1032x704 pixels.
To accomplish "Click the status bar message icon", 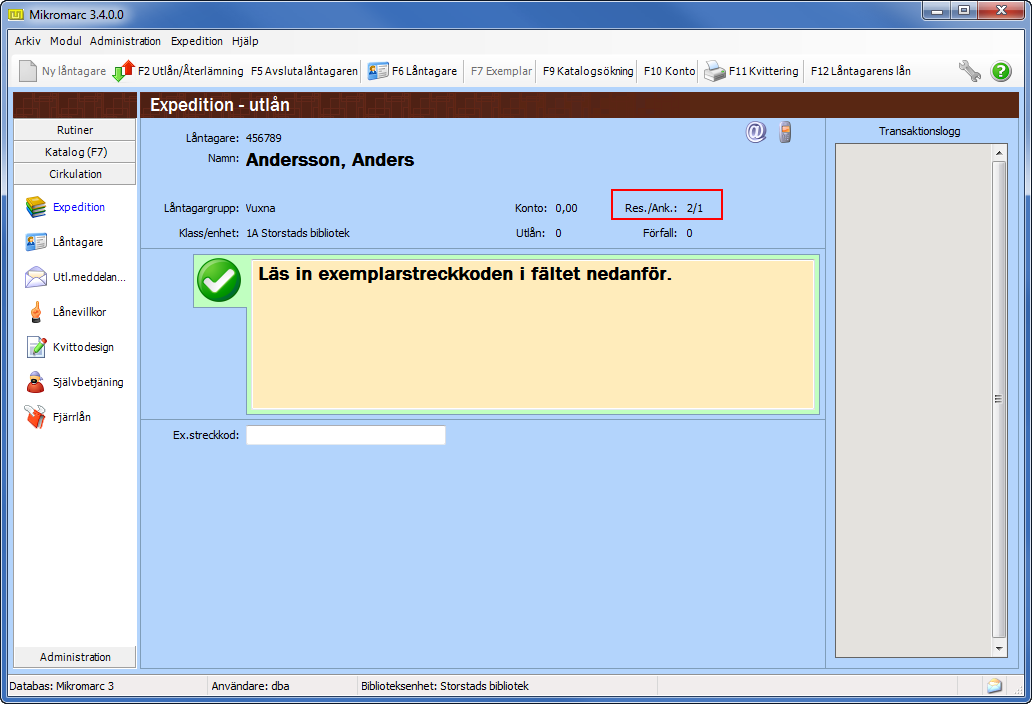I will pos(994,686).
